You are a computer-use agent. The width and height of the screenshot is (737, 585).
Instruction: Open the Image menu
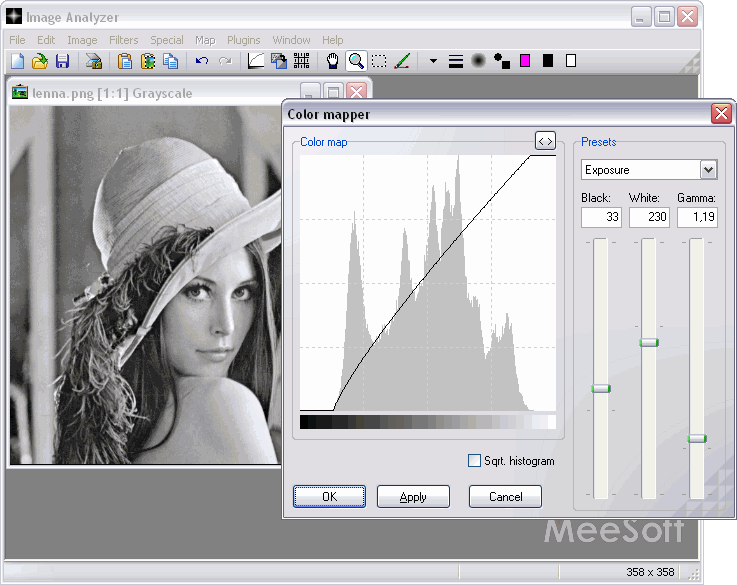82,40
